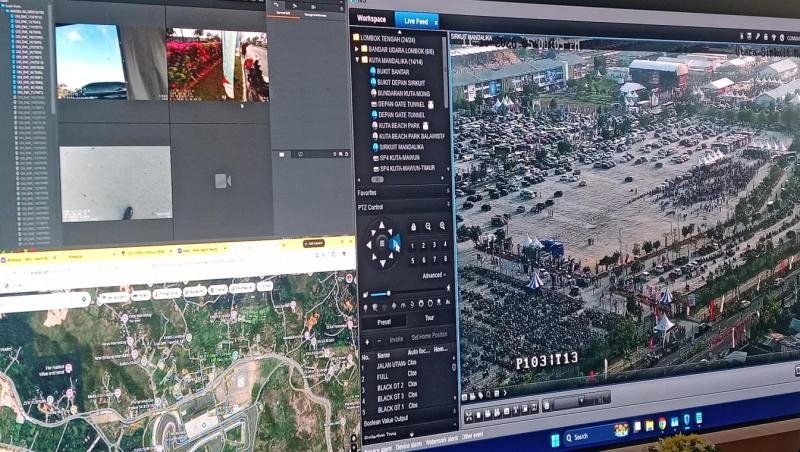Select the BLACK GT 3 preset row
This screenshot has width=800, height=452.
(x=407, y=397)
